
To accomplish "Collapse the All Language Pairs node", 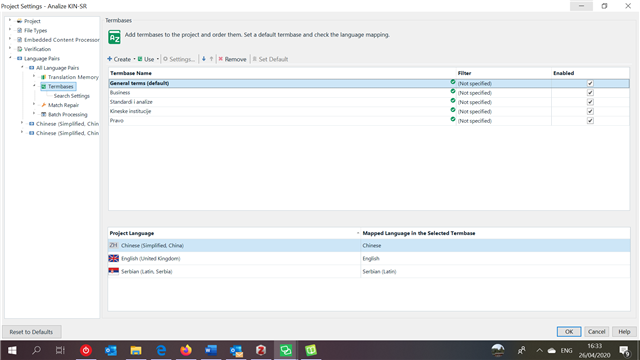I will click(22, 67).
